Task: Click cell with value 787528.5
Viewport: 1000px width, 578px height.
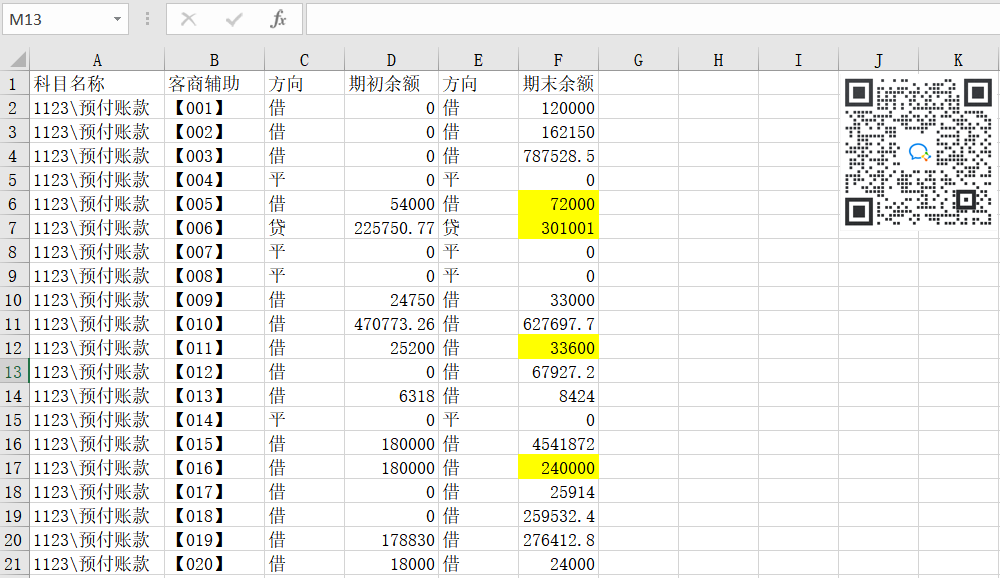Action: click(558, 156)
